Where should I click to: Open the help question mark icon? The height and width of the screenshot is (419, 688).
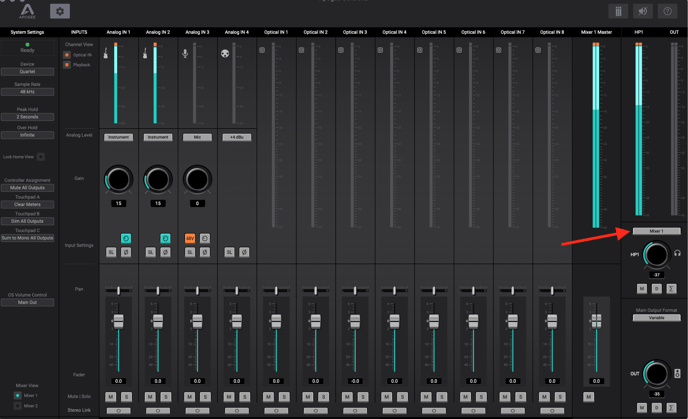click(667, 11)
